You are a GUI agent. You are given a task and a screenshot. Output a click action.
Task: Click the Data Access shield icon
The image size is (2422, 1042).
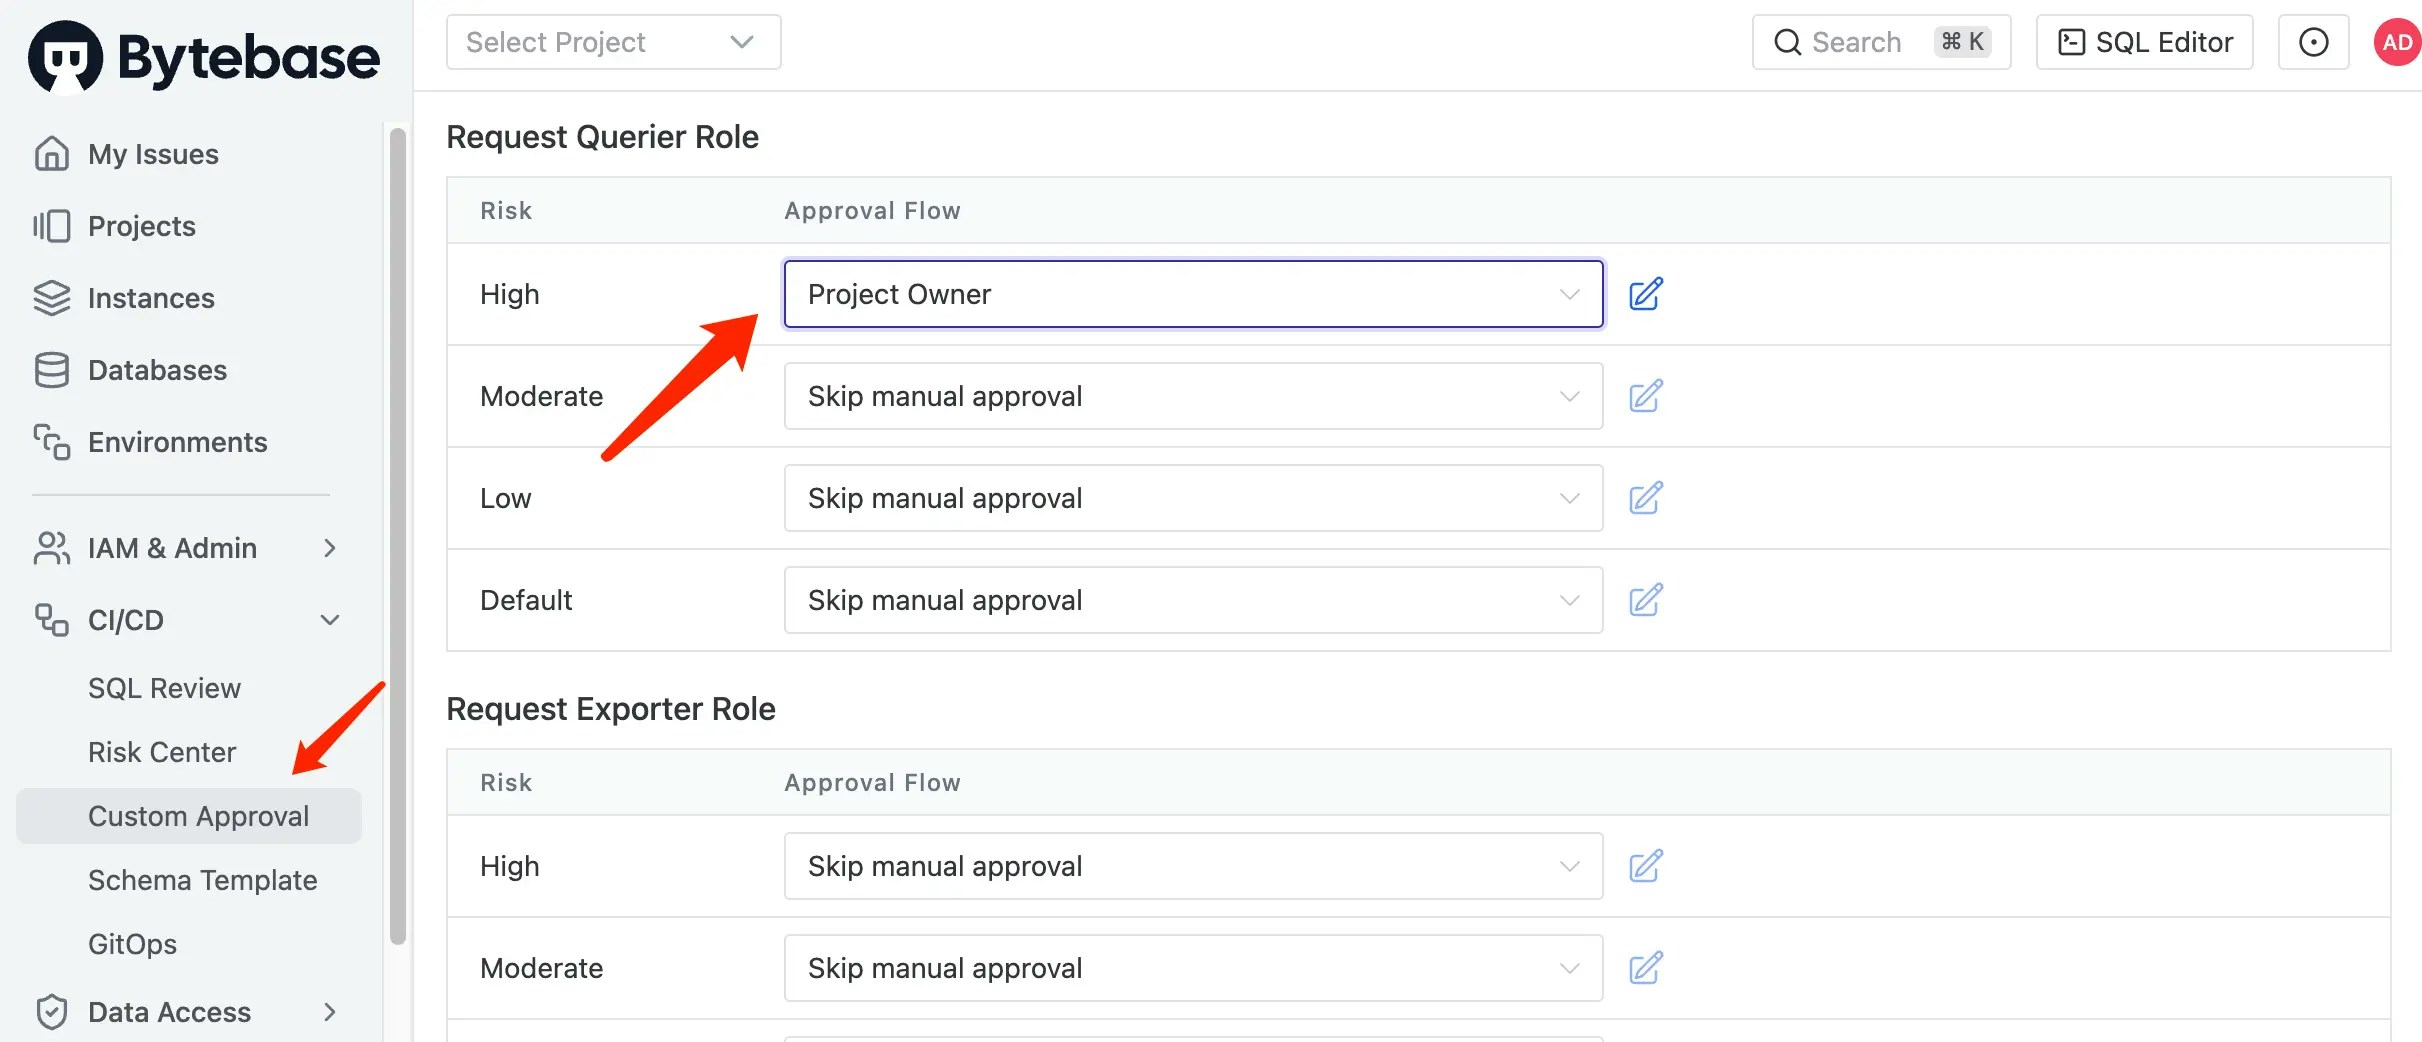[x=51, y=1012]
